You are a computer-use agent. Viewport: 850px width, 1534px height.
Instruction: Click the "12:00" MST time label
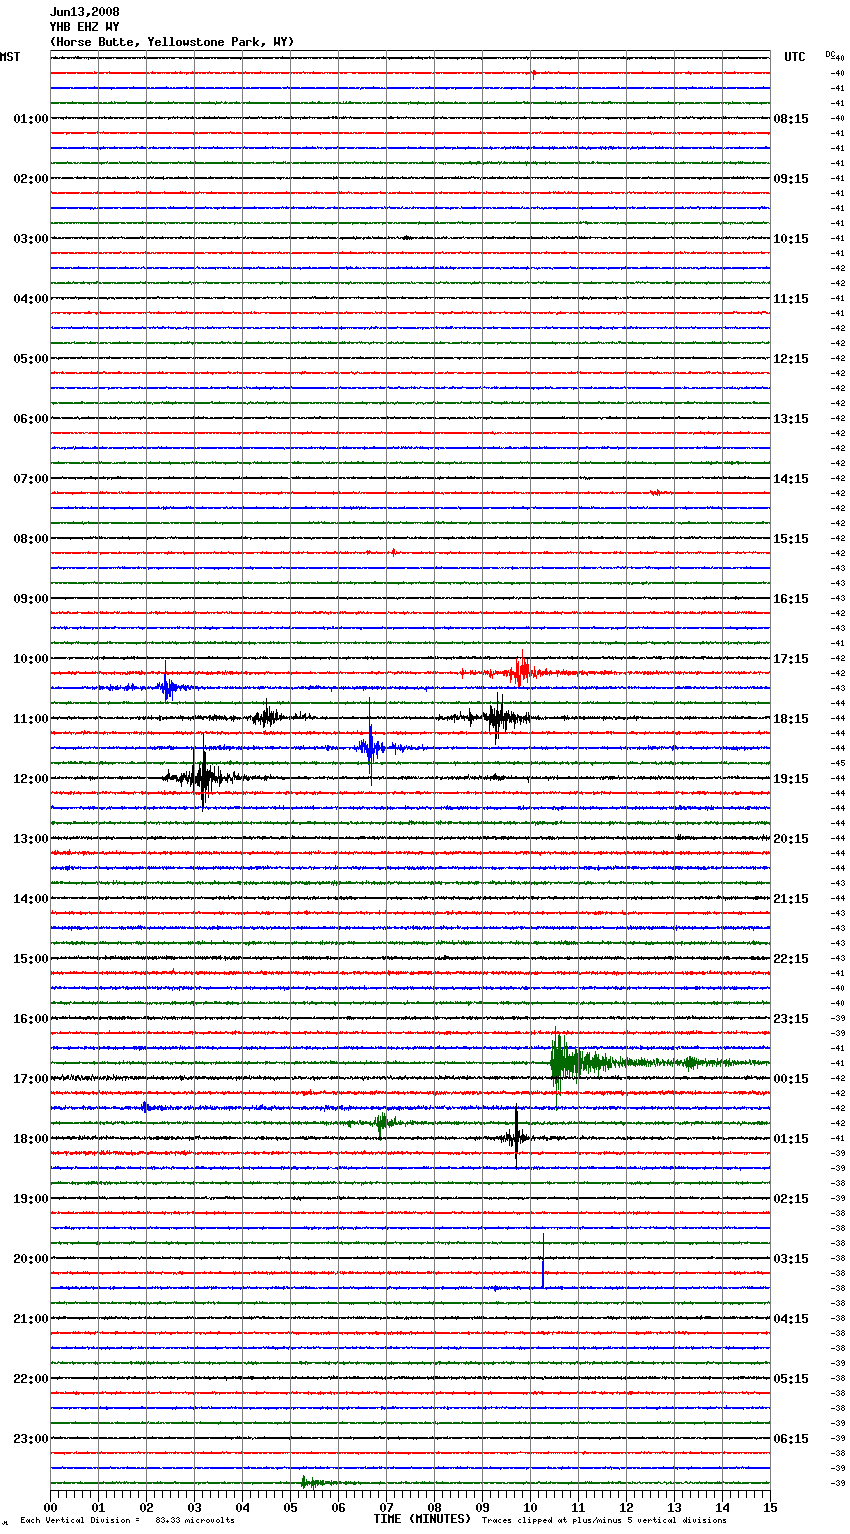[x=31, y=779]
